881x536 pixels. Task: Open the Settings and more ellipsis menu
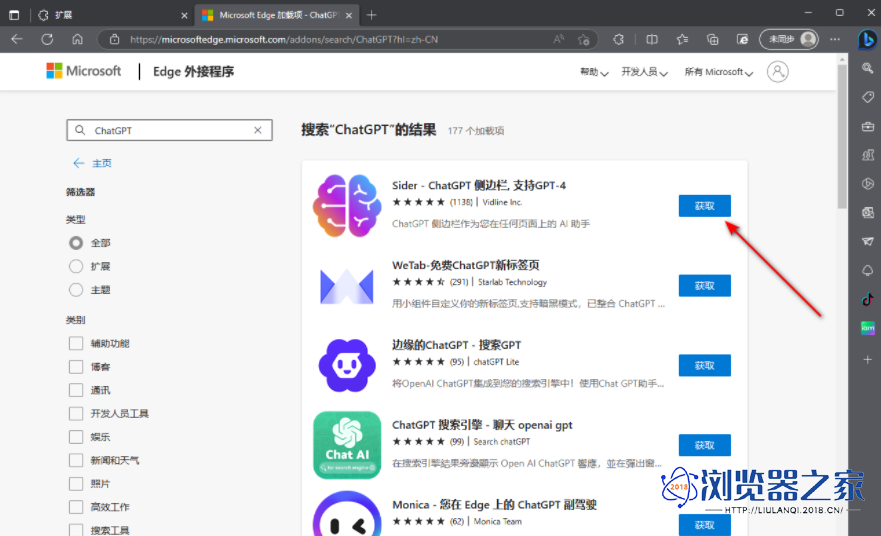(x=835, y=39)
